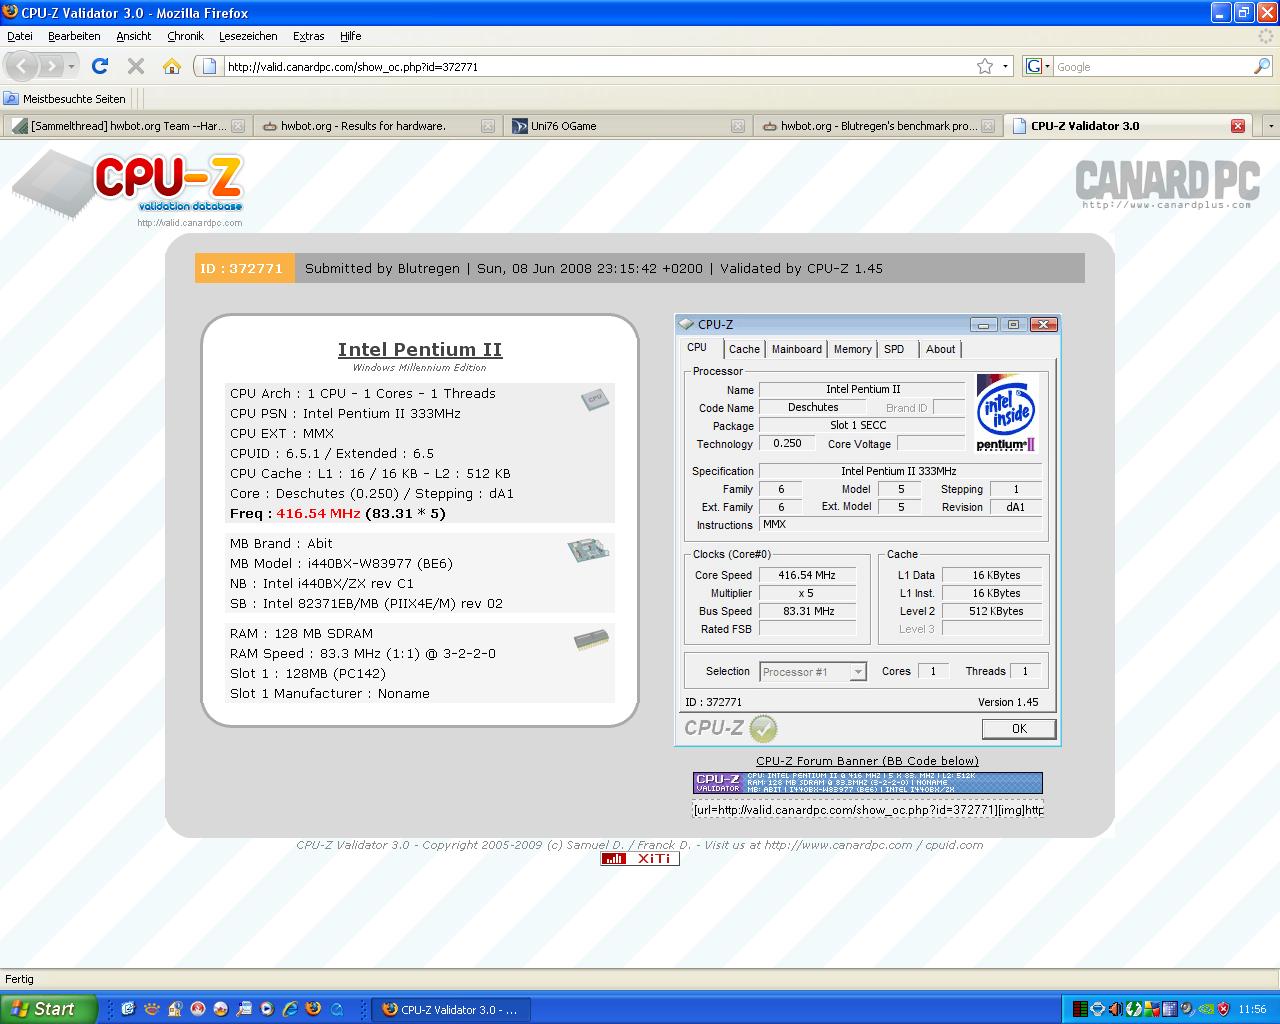Click the taskbar clock showing 11:56
This screenshot has height=1024, width=1280.
[x=1252, y=1009]
